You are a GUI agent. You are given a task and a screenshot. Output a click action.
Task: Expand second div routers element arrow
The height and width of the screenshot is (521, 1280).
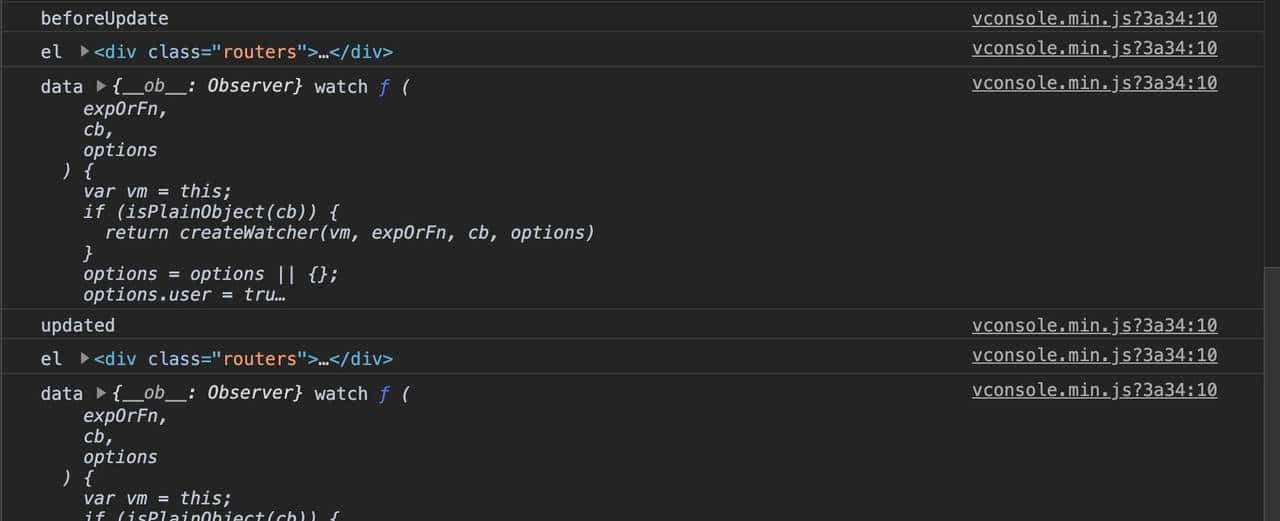(x=85, y=359)
